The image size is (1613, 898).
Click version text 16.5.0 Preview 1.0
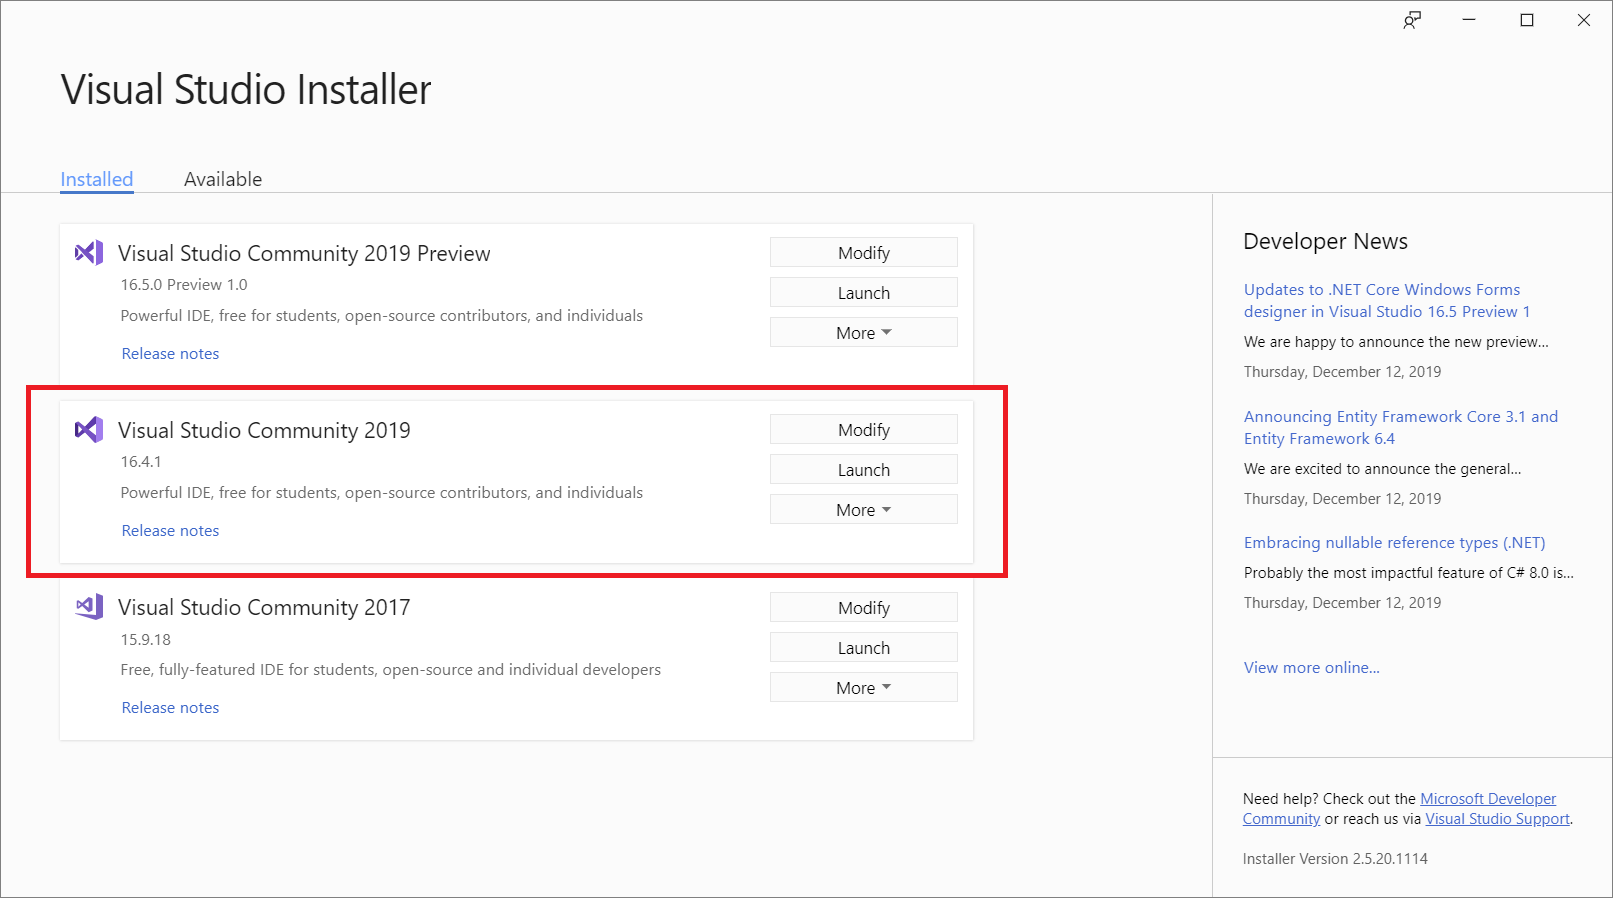pyautogui.click(x=184, y=285)
